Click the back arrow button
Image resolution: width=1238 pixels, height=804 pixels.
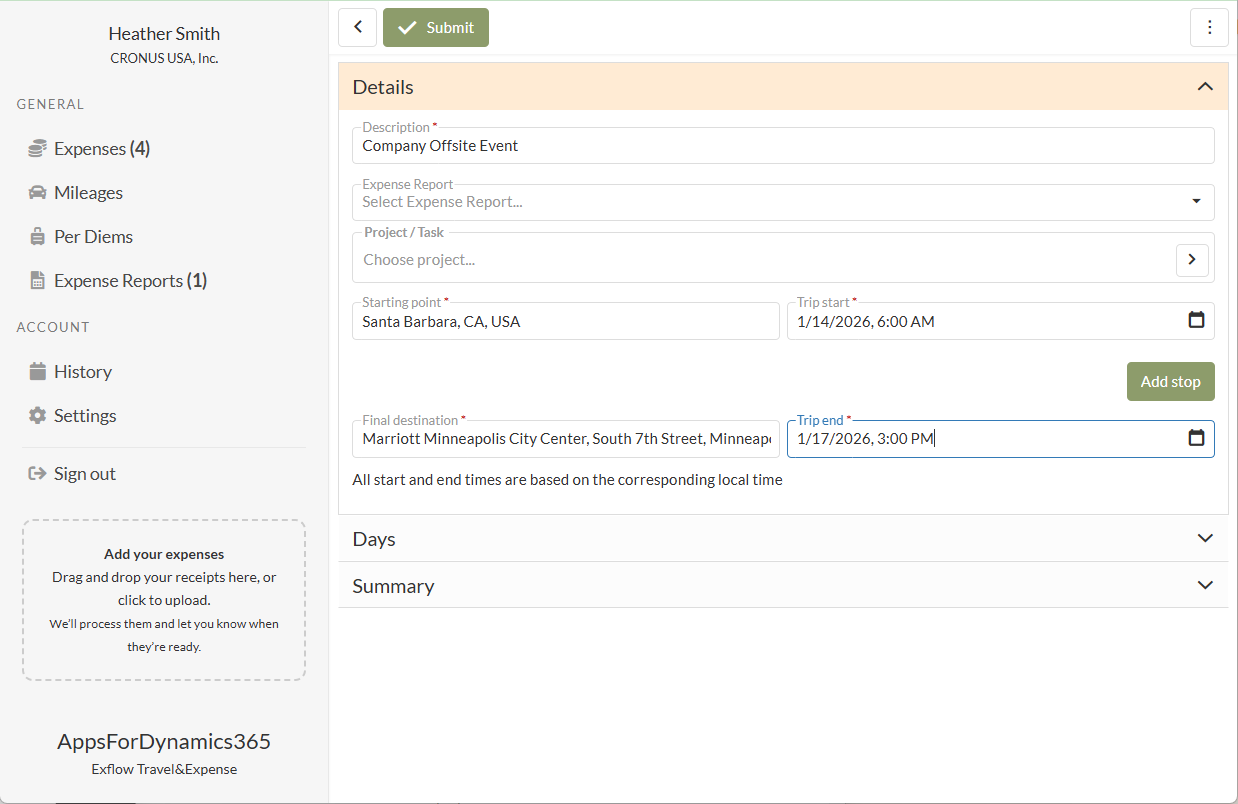357,28
